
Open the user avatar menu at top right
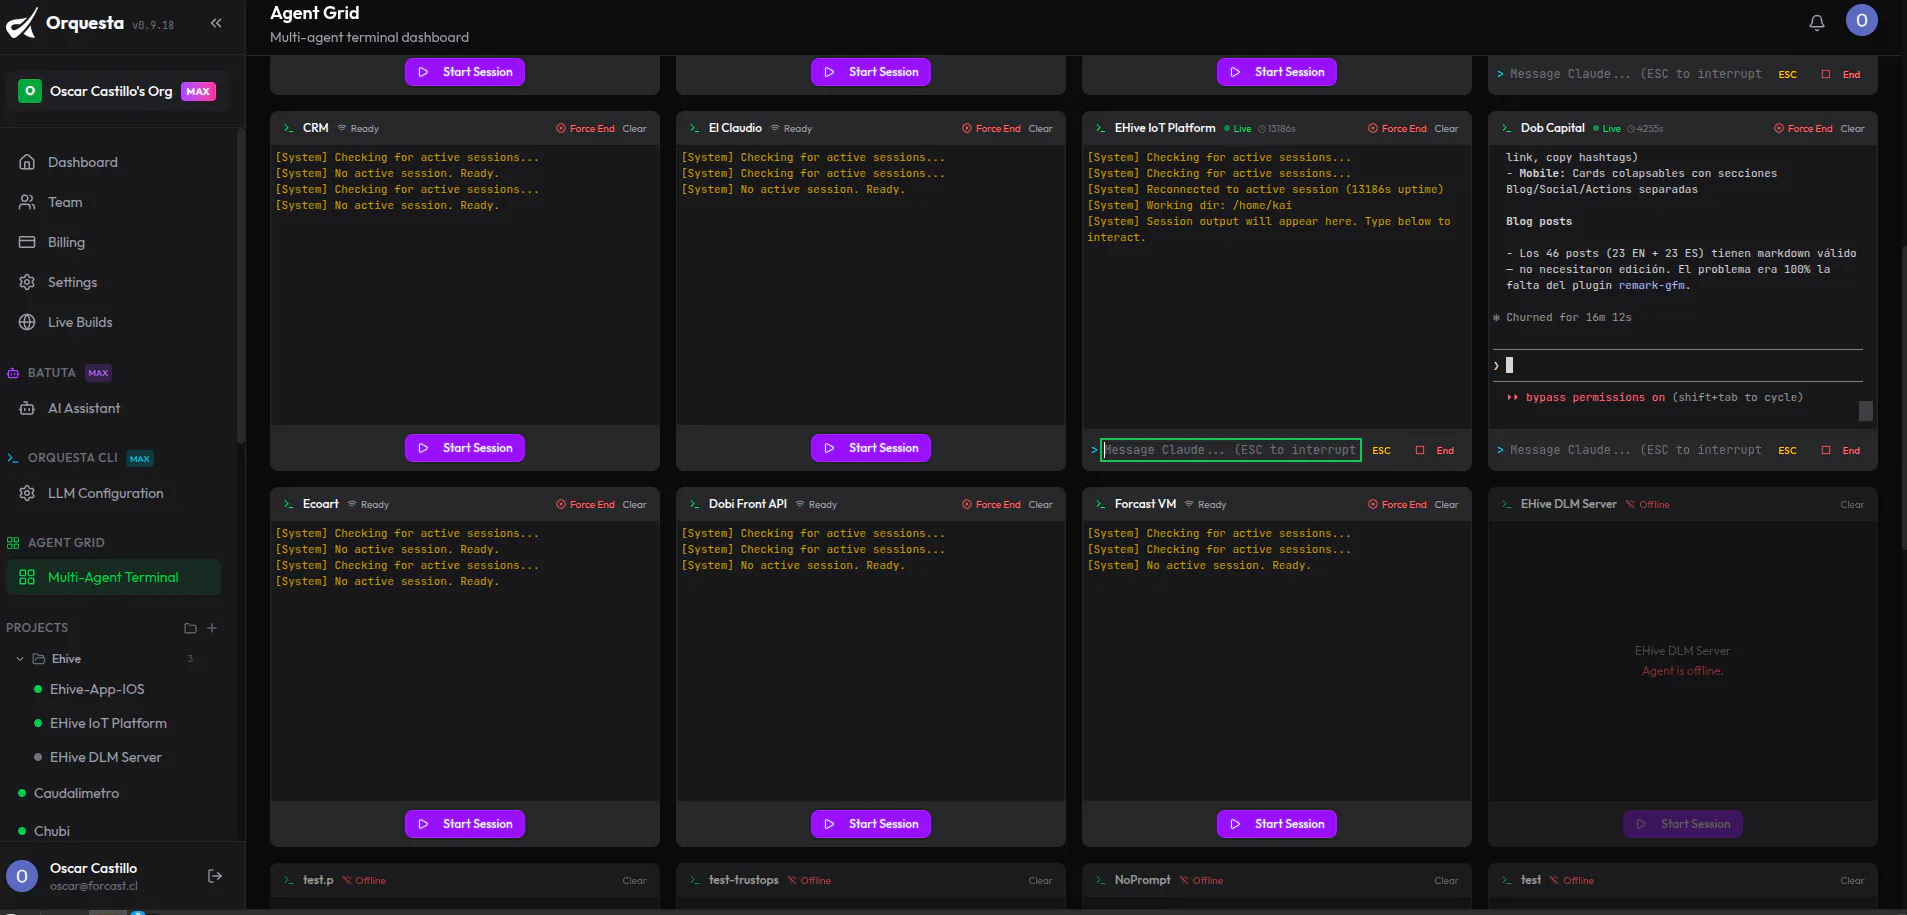pyautogui.click(x=1861, y=20)
